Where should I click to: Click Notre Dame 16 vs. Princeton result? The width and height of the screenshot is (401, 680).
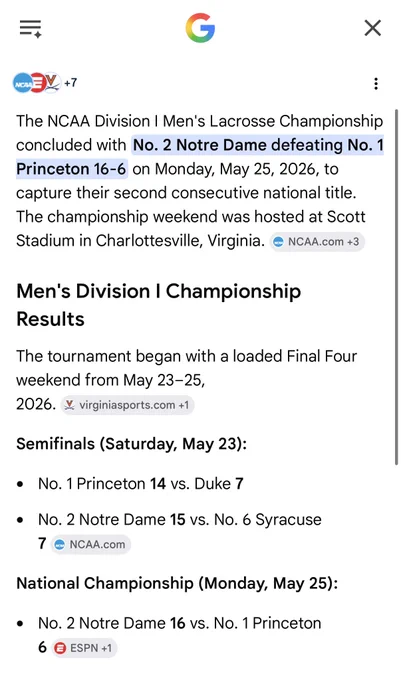point(179,635)
